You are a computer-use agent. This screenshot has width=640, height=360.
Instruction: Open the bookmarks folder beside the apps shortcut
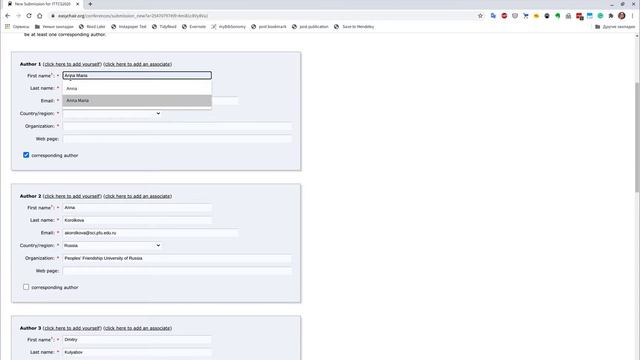coord(54,27)
